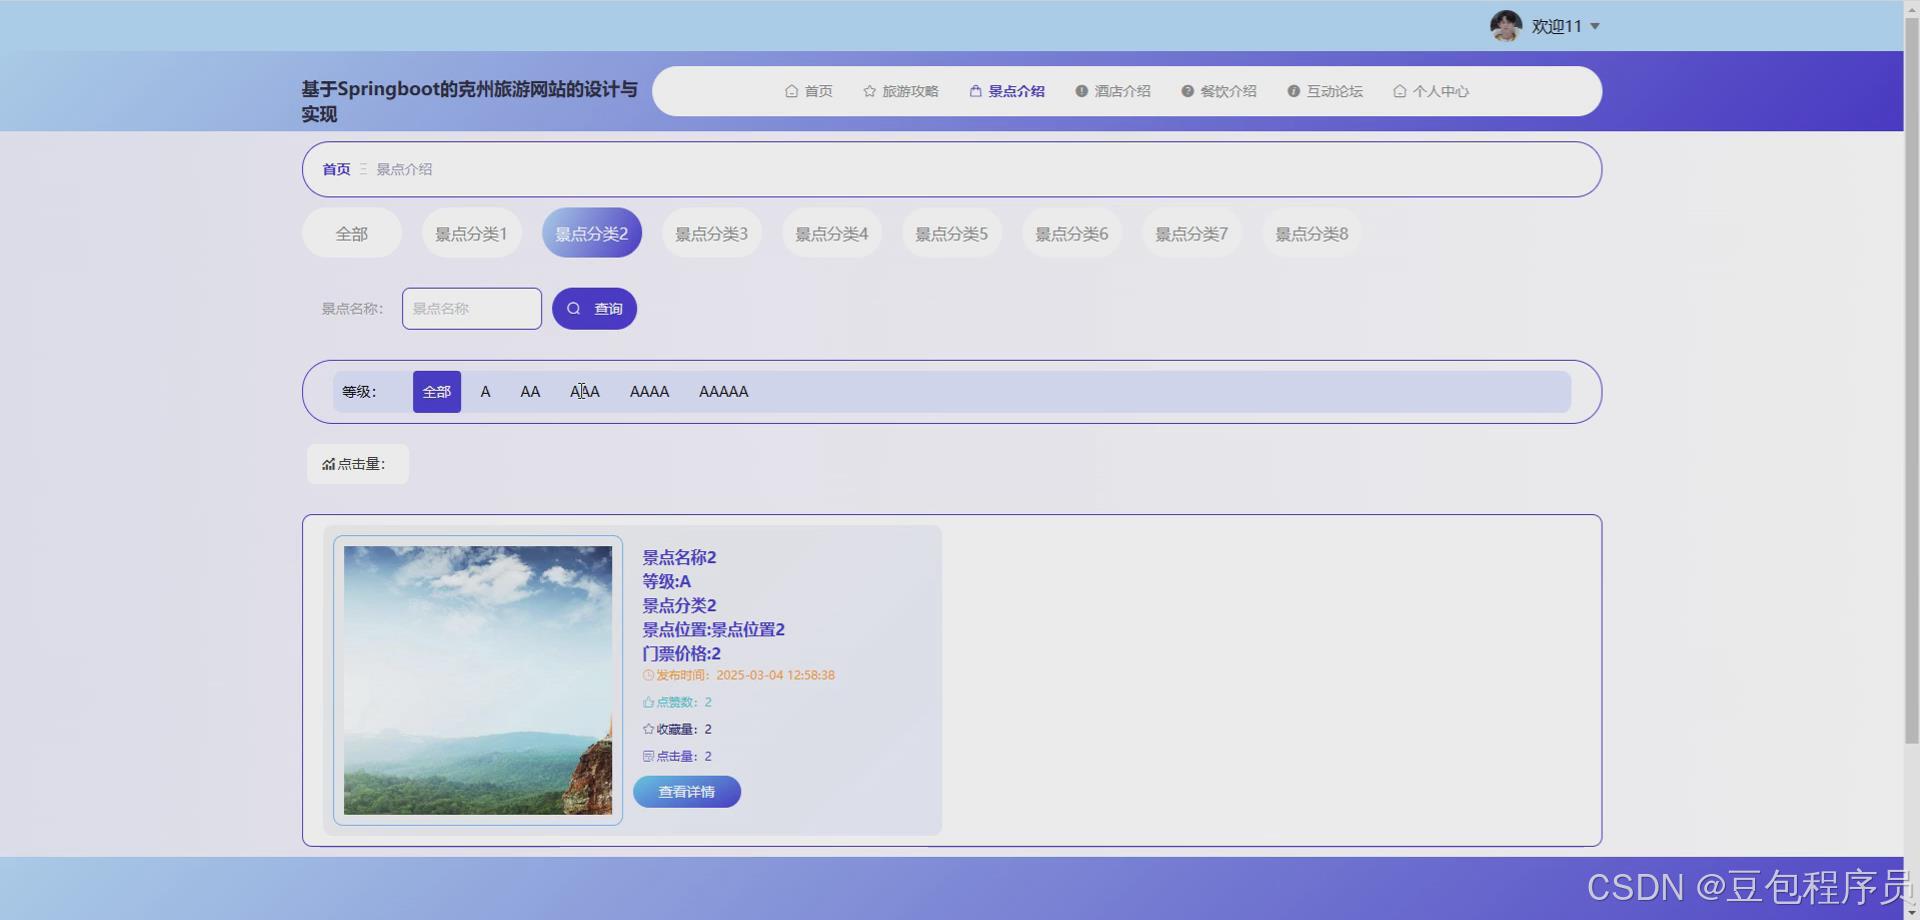Click the question icon beside 餐饮介绍
This screenshot has width=1920, height=920.
tap(1187, 91)
